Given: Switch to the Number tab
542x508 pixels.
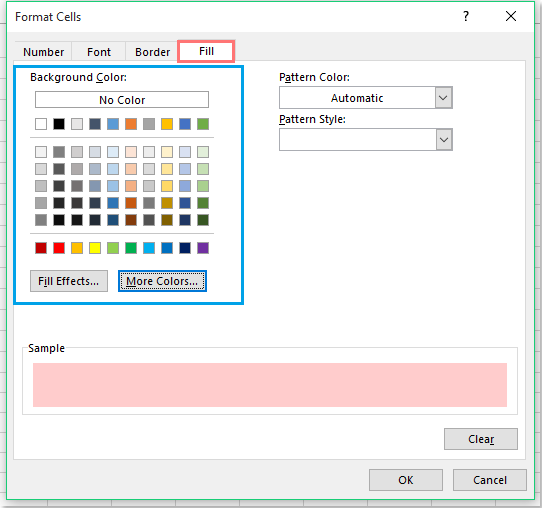Looking at the screenshot, I should coord(43,52).
